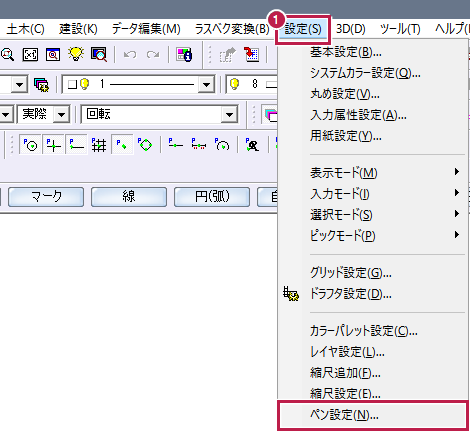Click the grid snap pick icon
Image resolution: width=471 pixels, height=433 pixels.
tap(99, 145)
